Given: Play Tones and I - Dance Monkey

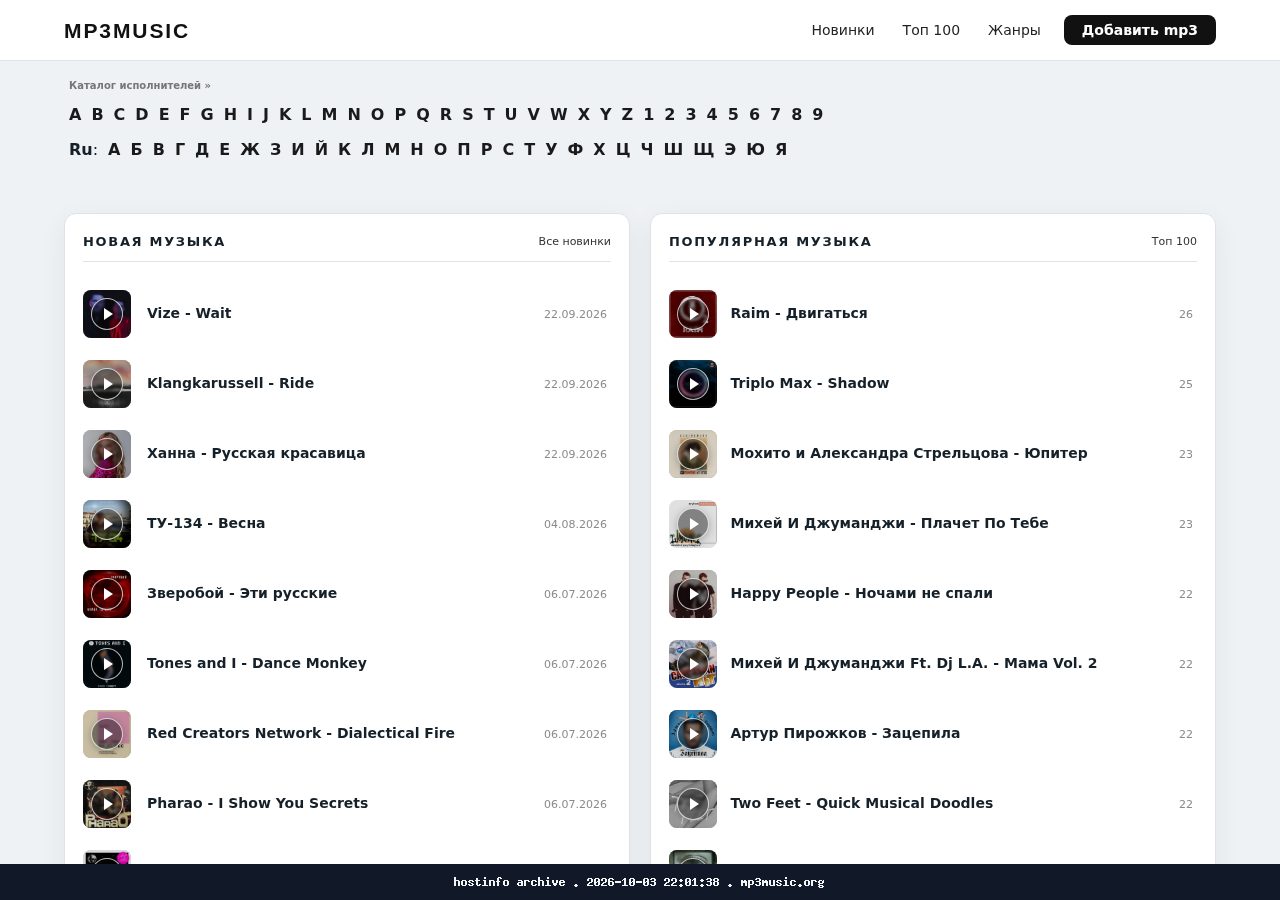Looking at the screenshot, I should [107, 664].
